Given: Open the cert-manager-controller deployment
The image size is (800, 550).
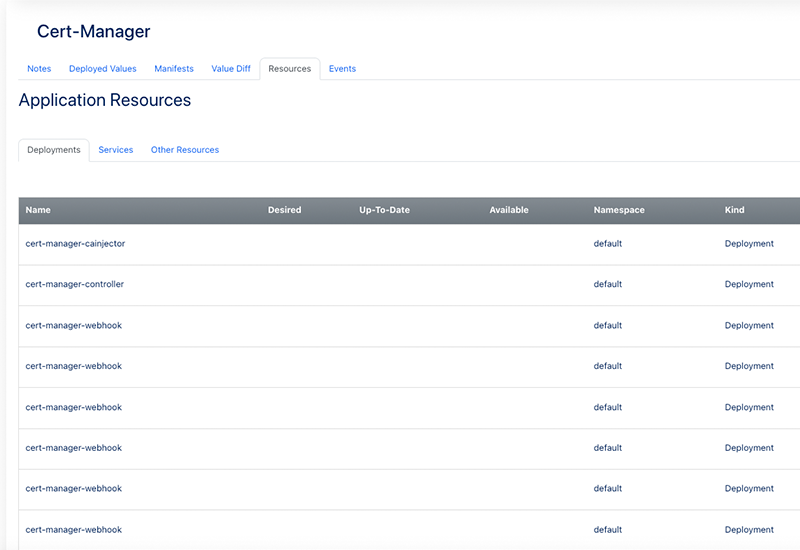Looking at the screenshot, I should pos(74,285).
